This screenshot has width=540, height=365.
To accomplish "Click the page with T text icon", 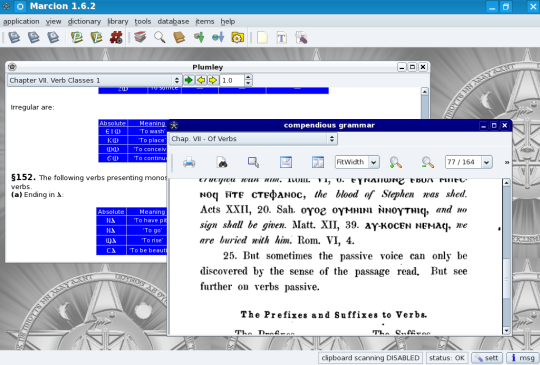I will point(282,37).
